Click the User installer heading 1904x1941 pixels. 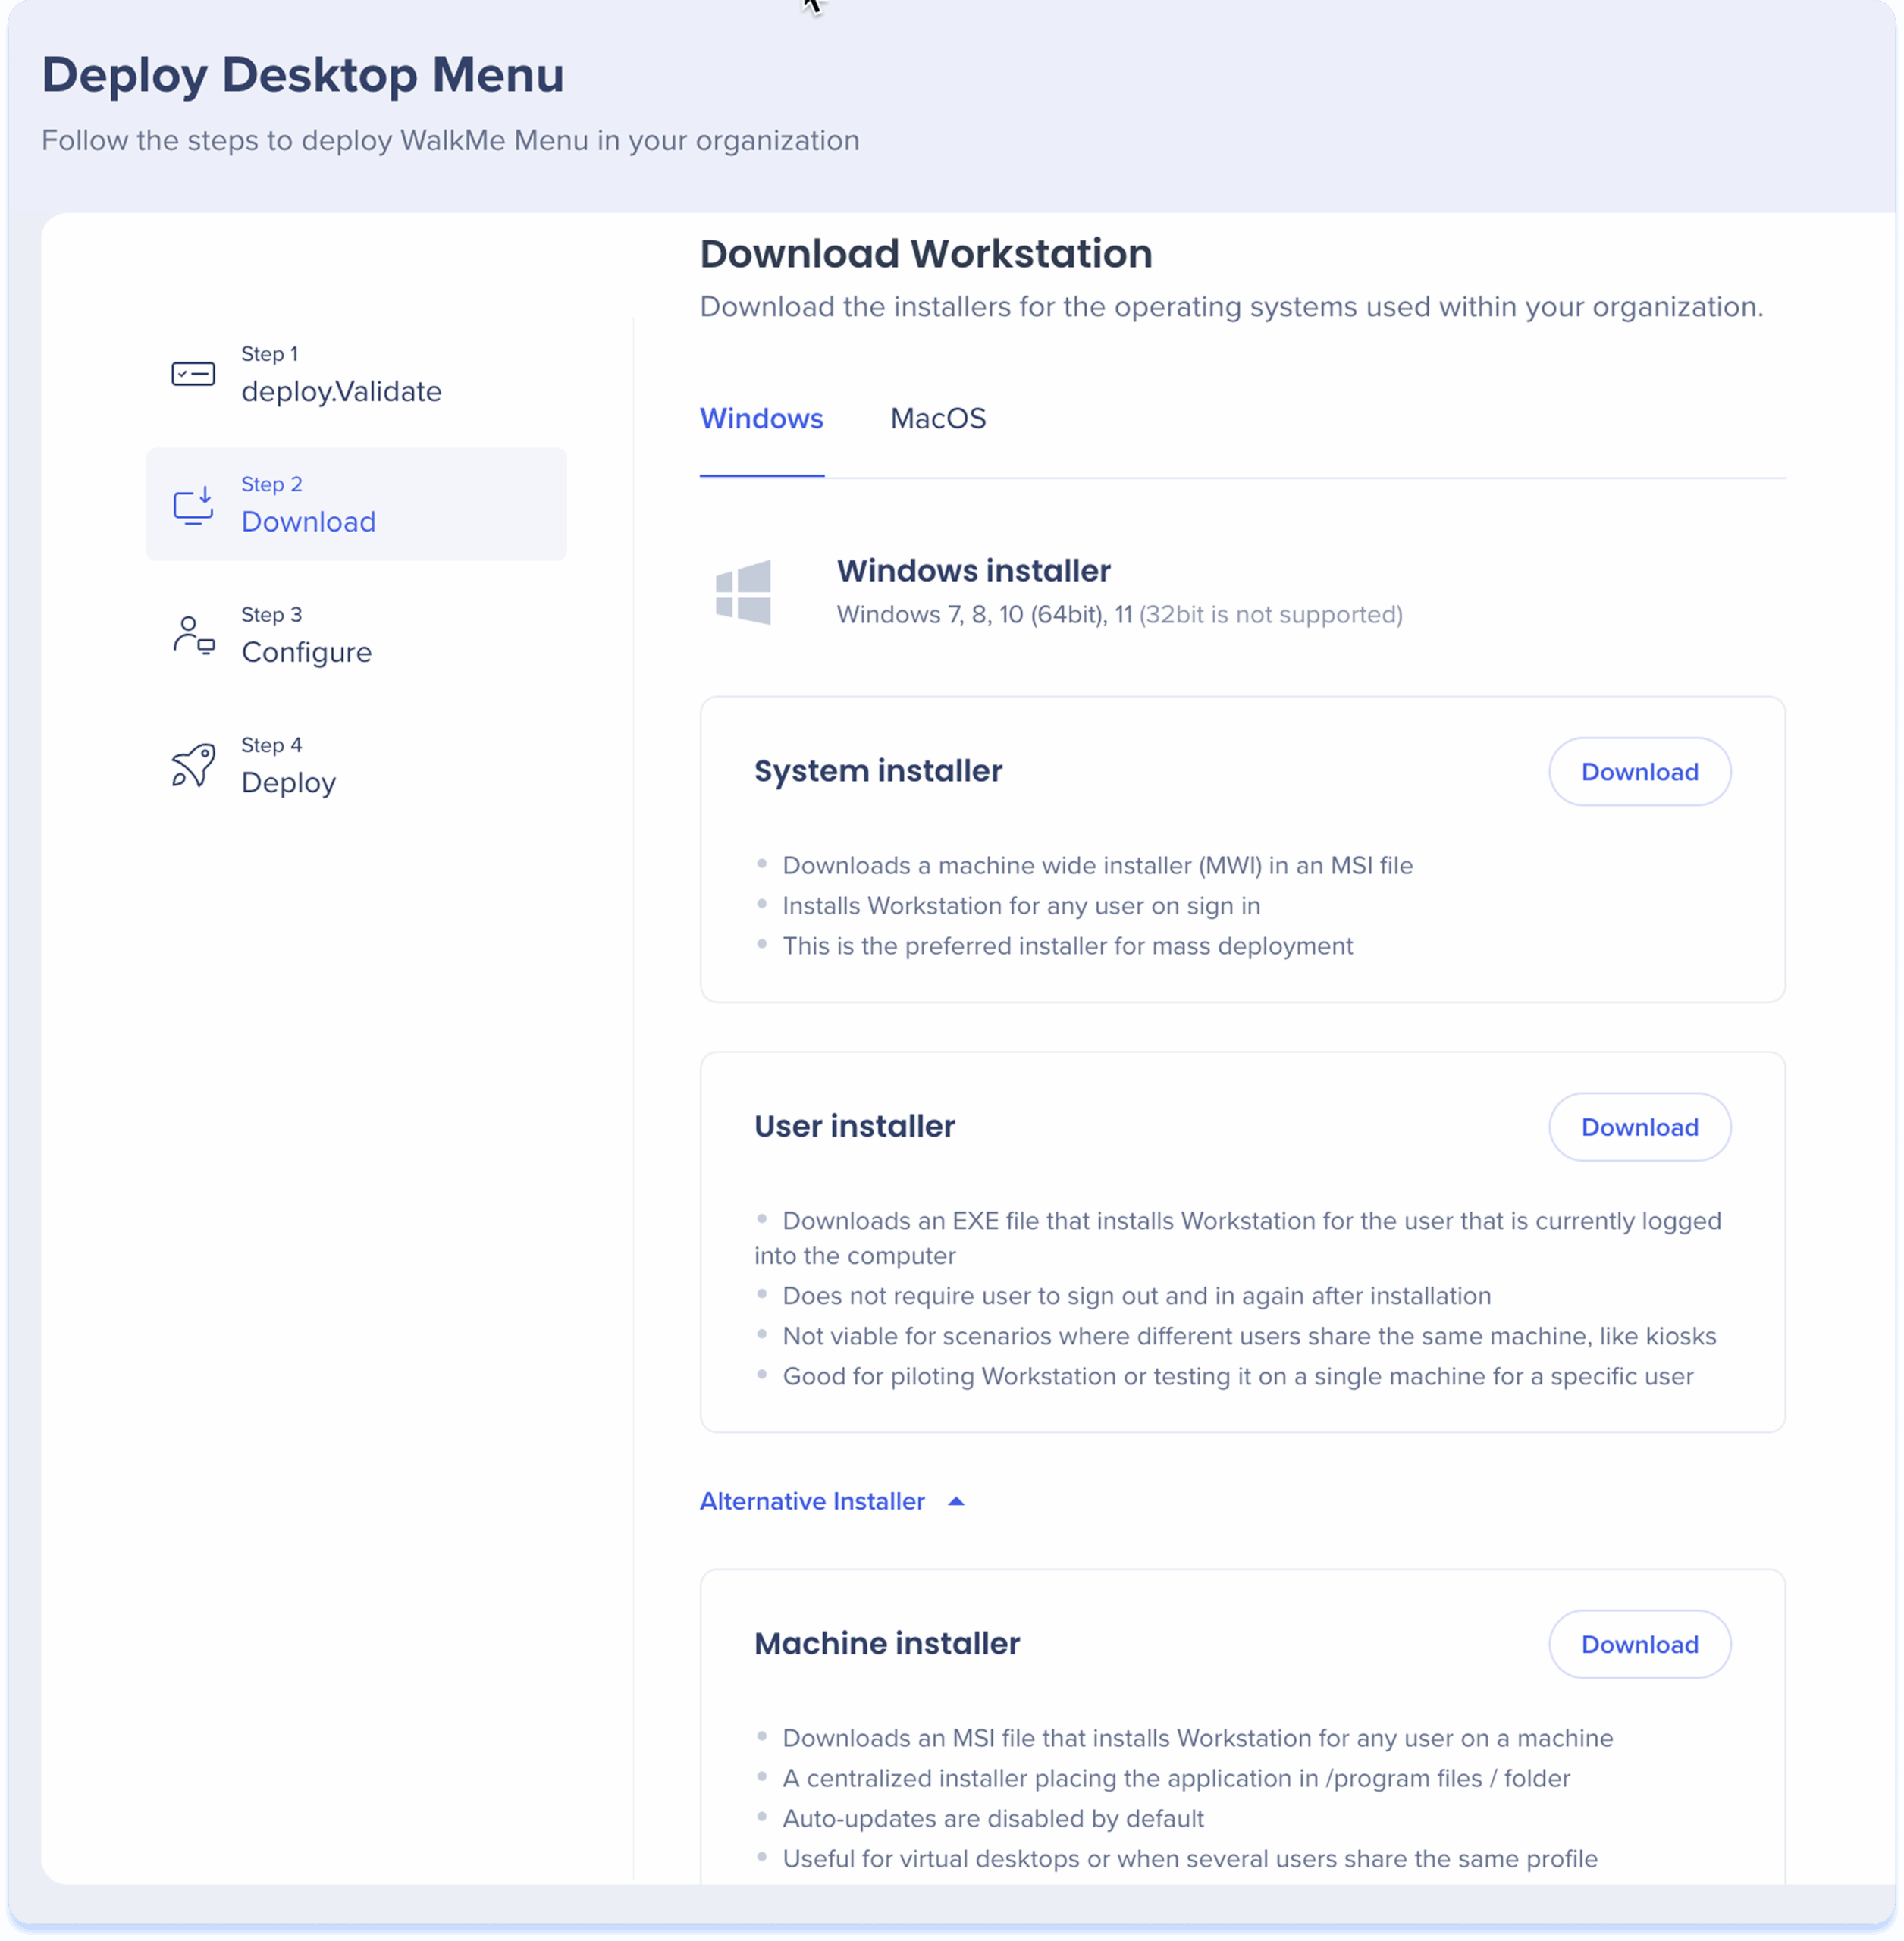(x=854, y=1126)
